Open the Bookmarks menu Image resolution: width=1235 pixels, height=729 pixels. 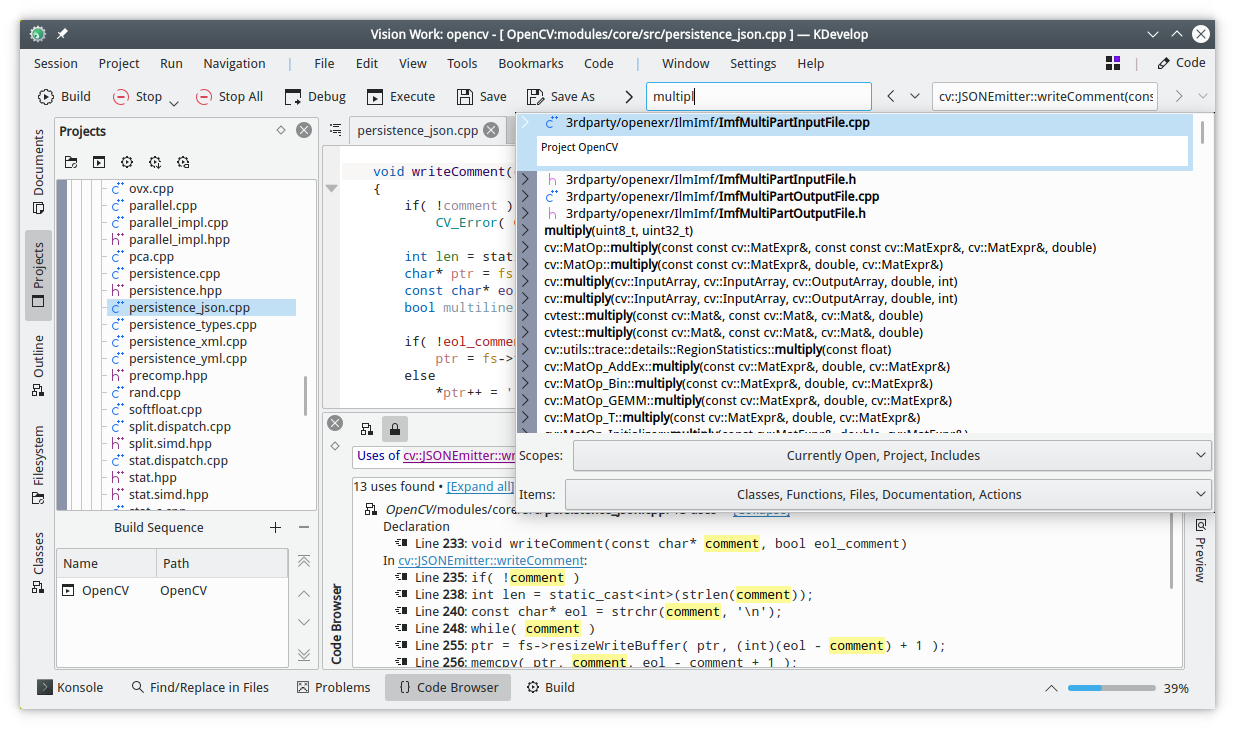(x=530, y=63)
